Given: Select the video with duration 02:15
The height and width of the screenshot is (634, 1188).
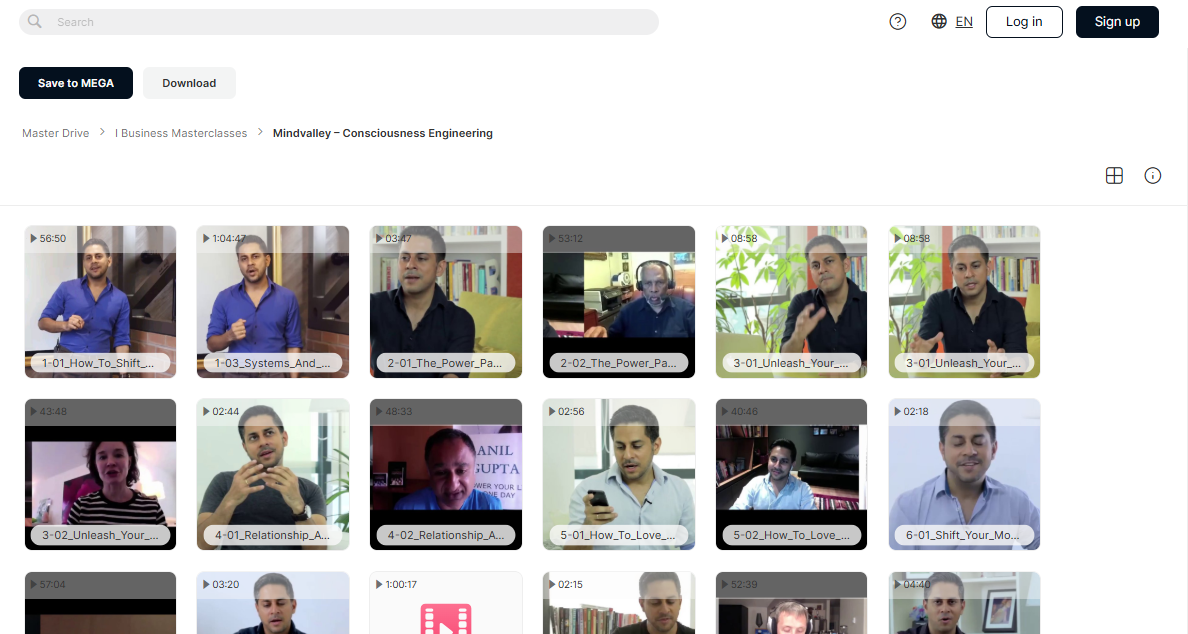Looking at the screenshot, I should tap(619, 603).
